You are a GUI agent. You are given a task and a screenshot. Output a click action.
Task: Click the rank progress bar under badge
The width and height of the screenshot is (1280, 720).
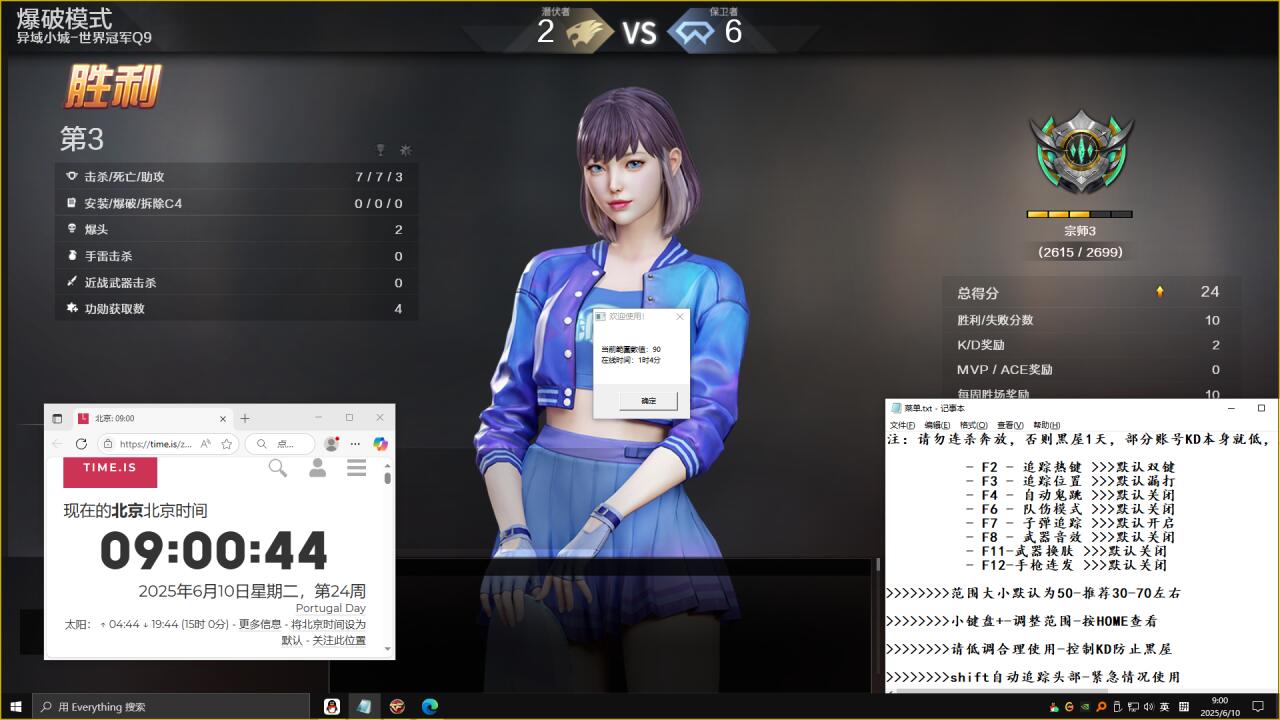pyautogui.click(x=1080, y=214)
